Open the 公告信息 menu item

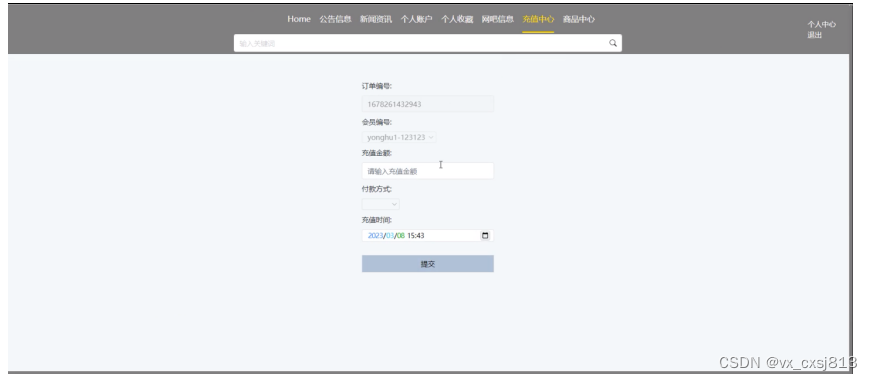tap(335, 19)
